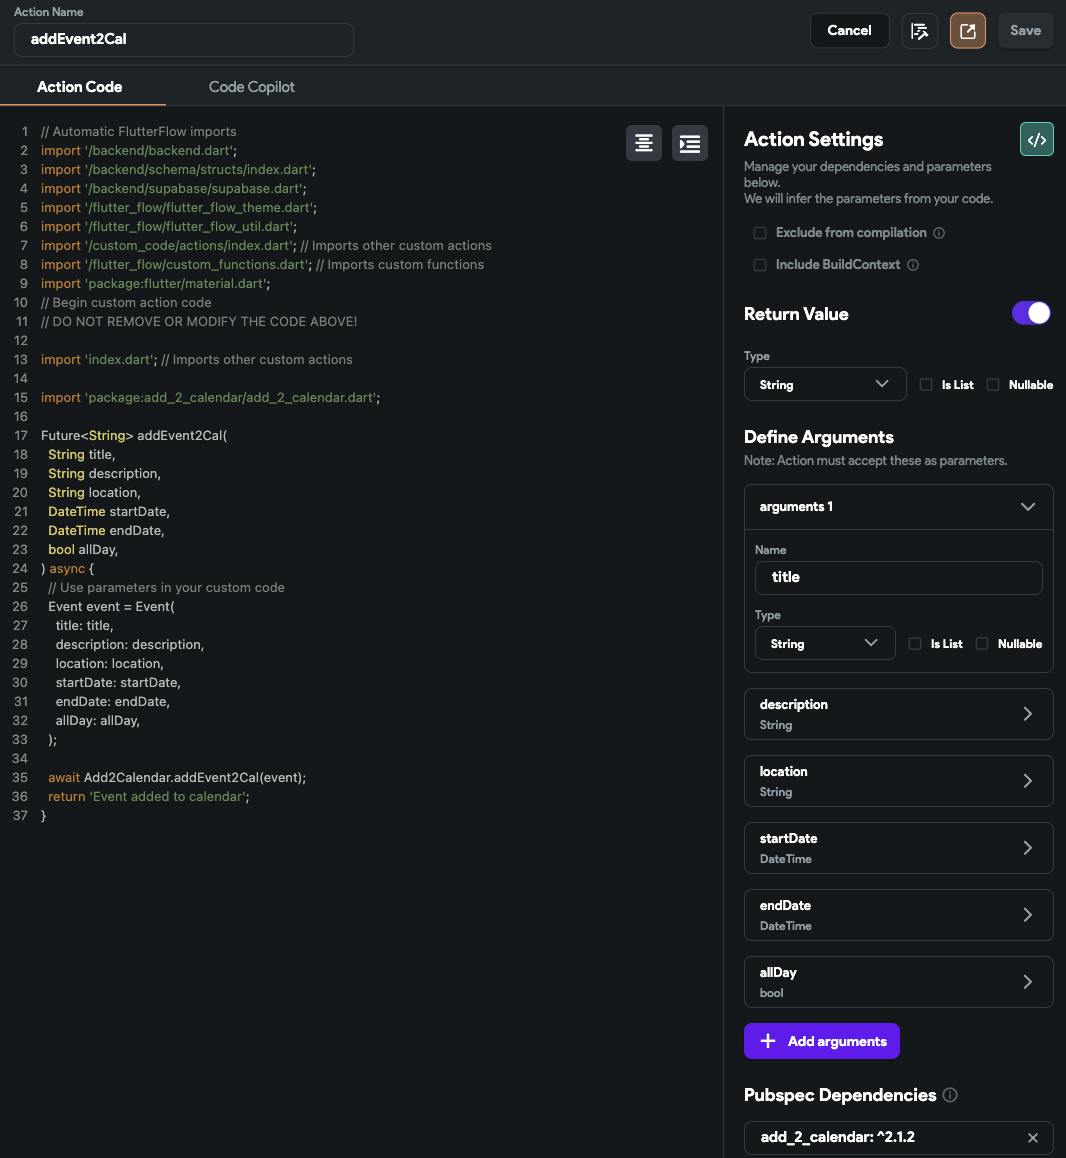The image size is (1066, 1158).
Task: Collapse the arguments 1 section
Action: tap(1027, 507)
